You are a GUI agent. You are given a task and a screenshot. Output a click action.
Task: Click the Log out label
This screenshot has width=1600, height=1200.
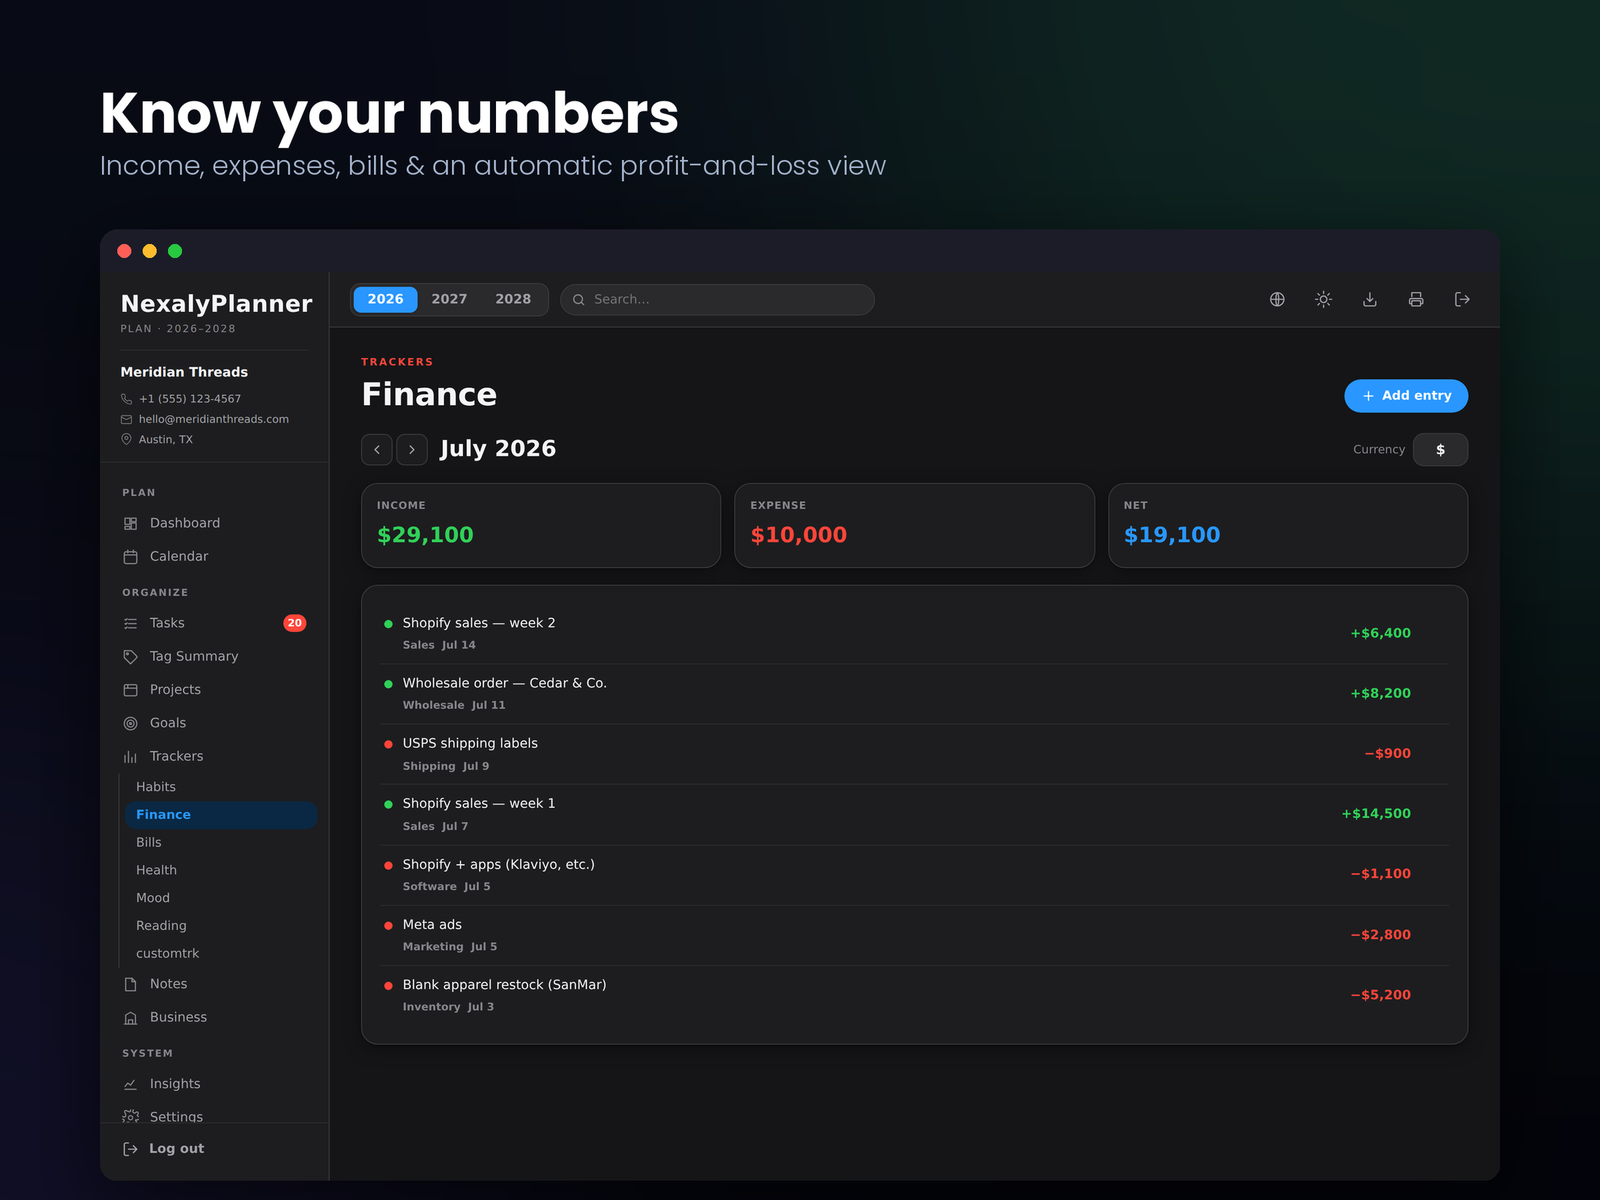pyautogui.click(x=177, y=1149)
